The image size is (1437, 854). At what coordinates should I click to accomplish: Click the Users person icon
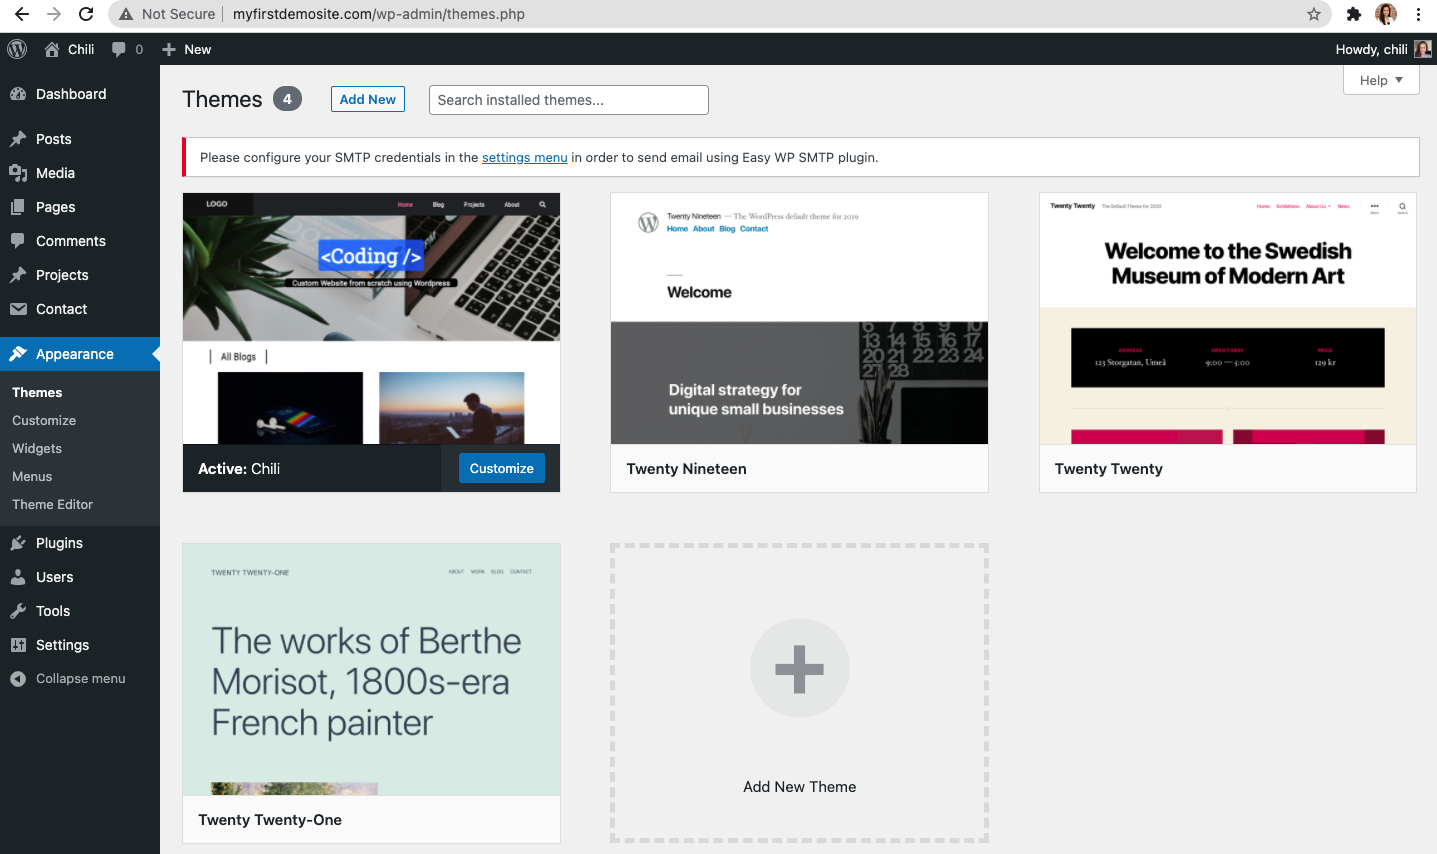[18, 577]
